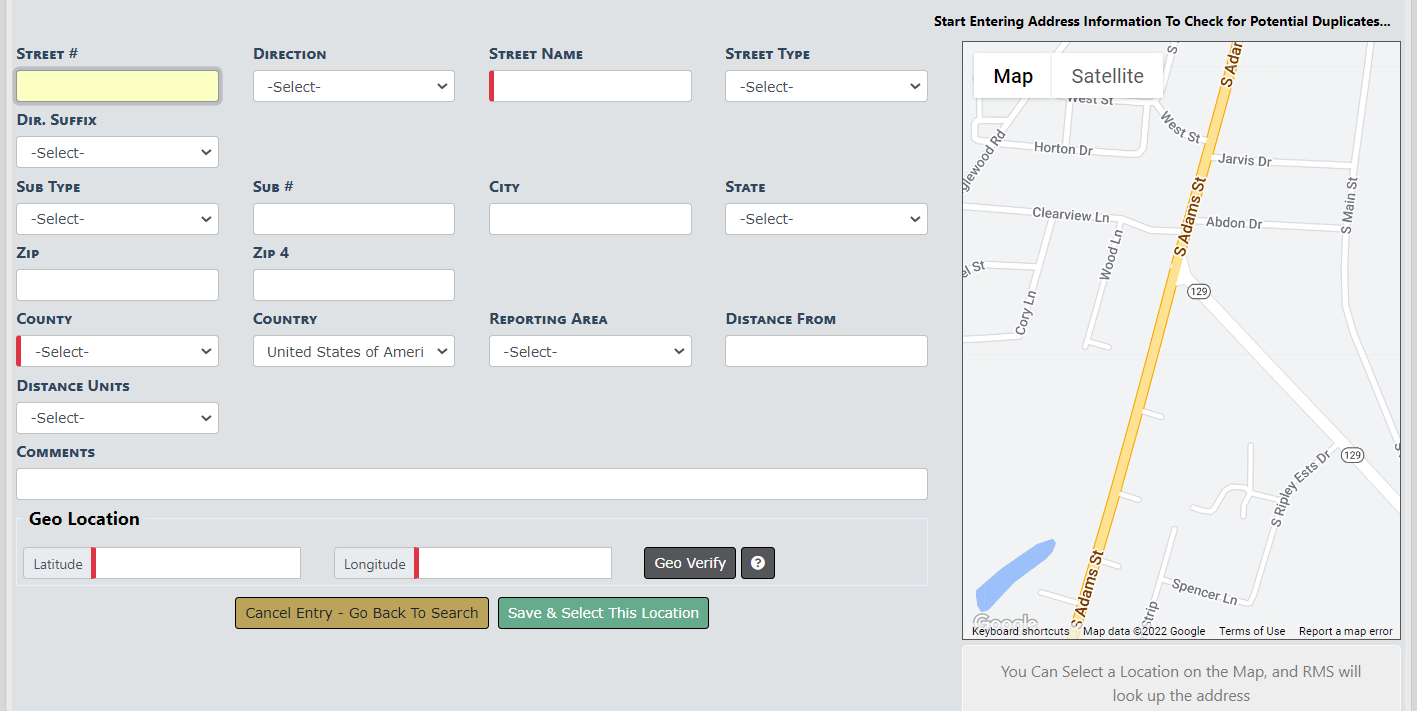Choose a County from the dropdown
Screen dimensions: 1417x711
click(x=118, y=351)
